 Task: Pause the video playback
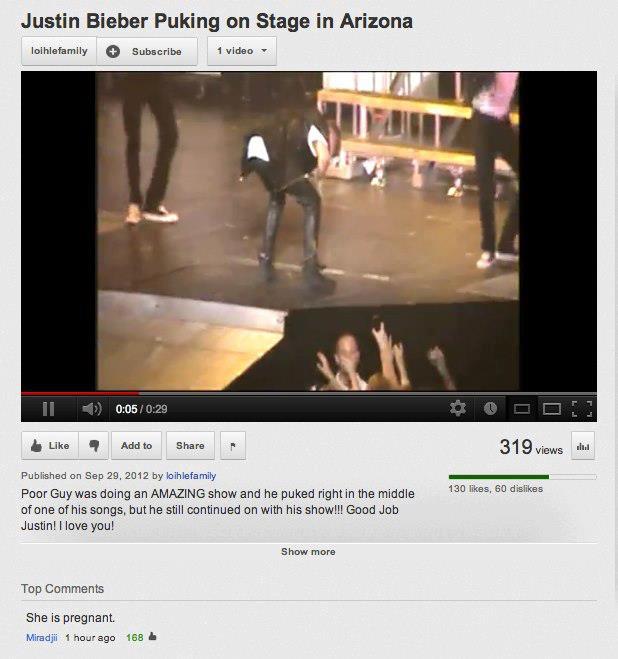(x=49, y=409)
